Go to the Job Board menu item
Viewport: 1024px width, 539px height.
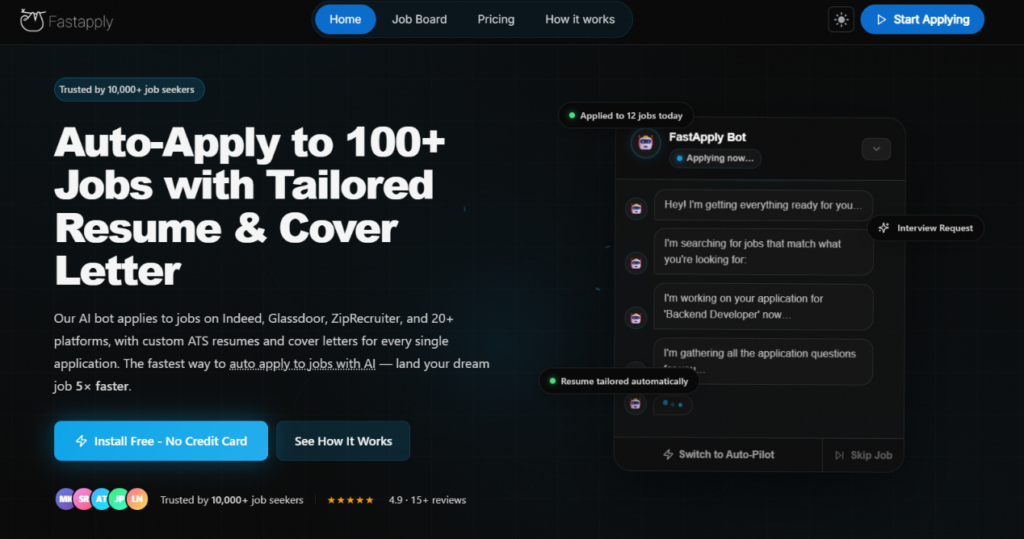click(x=419, y=20)
